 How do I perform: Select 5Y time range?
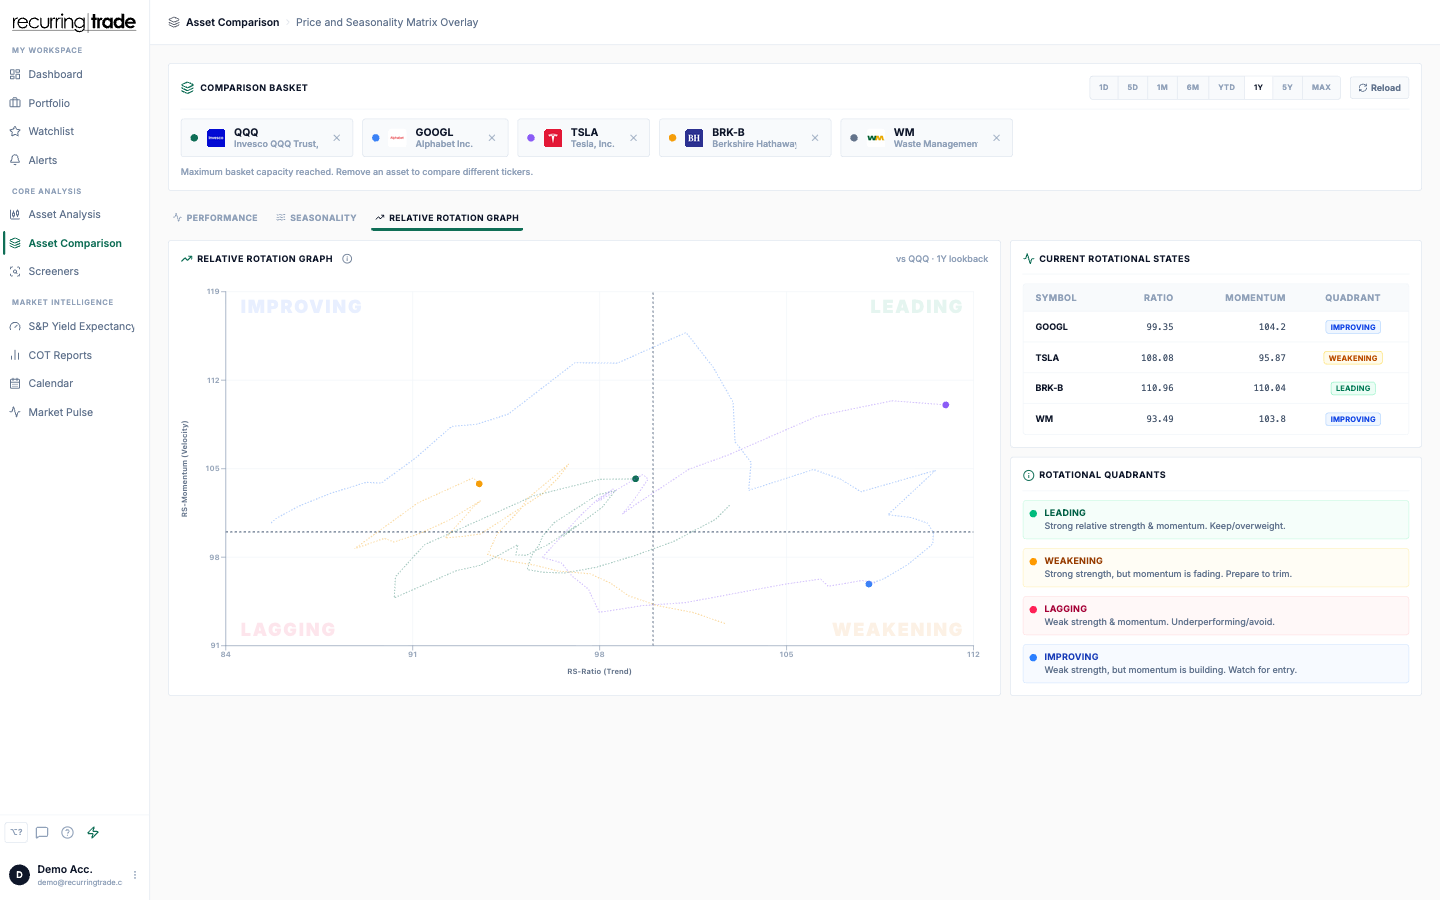pos(1287,88)
